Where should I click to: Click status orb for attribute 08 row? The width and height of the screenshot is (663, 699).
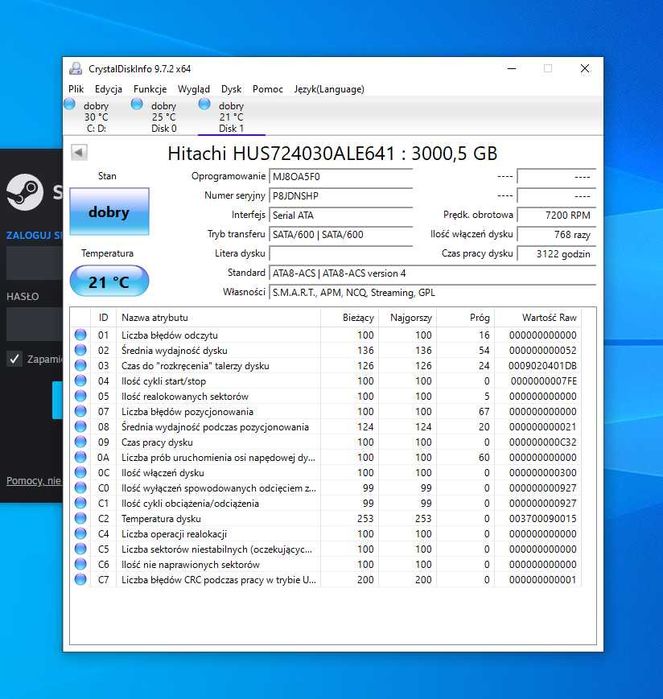coord(81,427)
